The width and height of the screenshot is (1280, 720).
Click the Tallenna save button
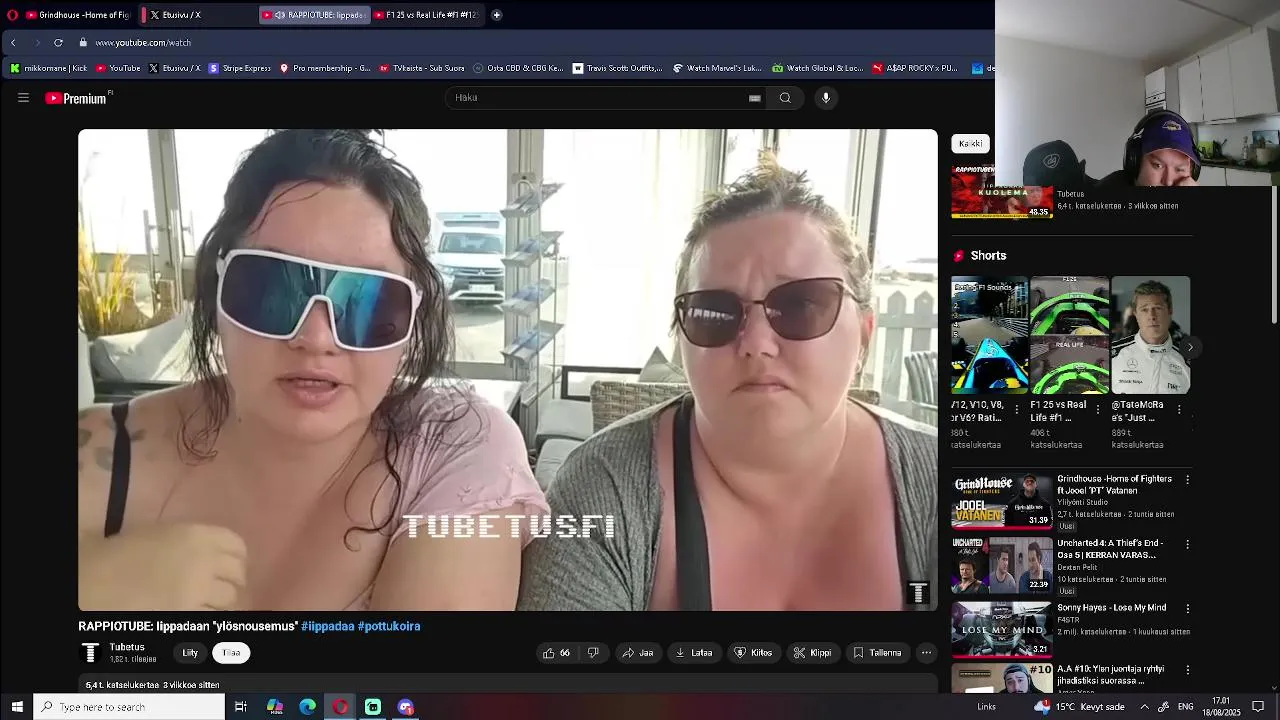[877, 653]
